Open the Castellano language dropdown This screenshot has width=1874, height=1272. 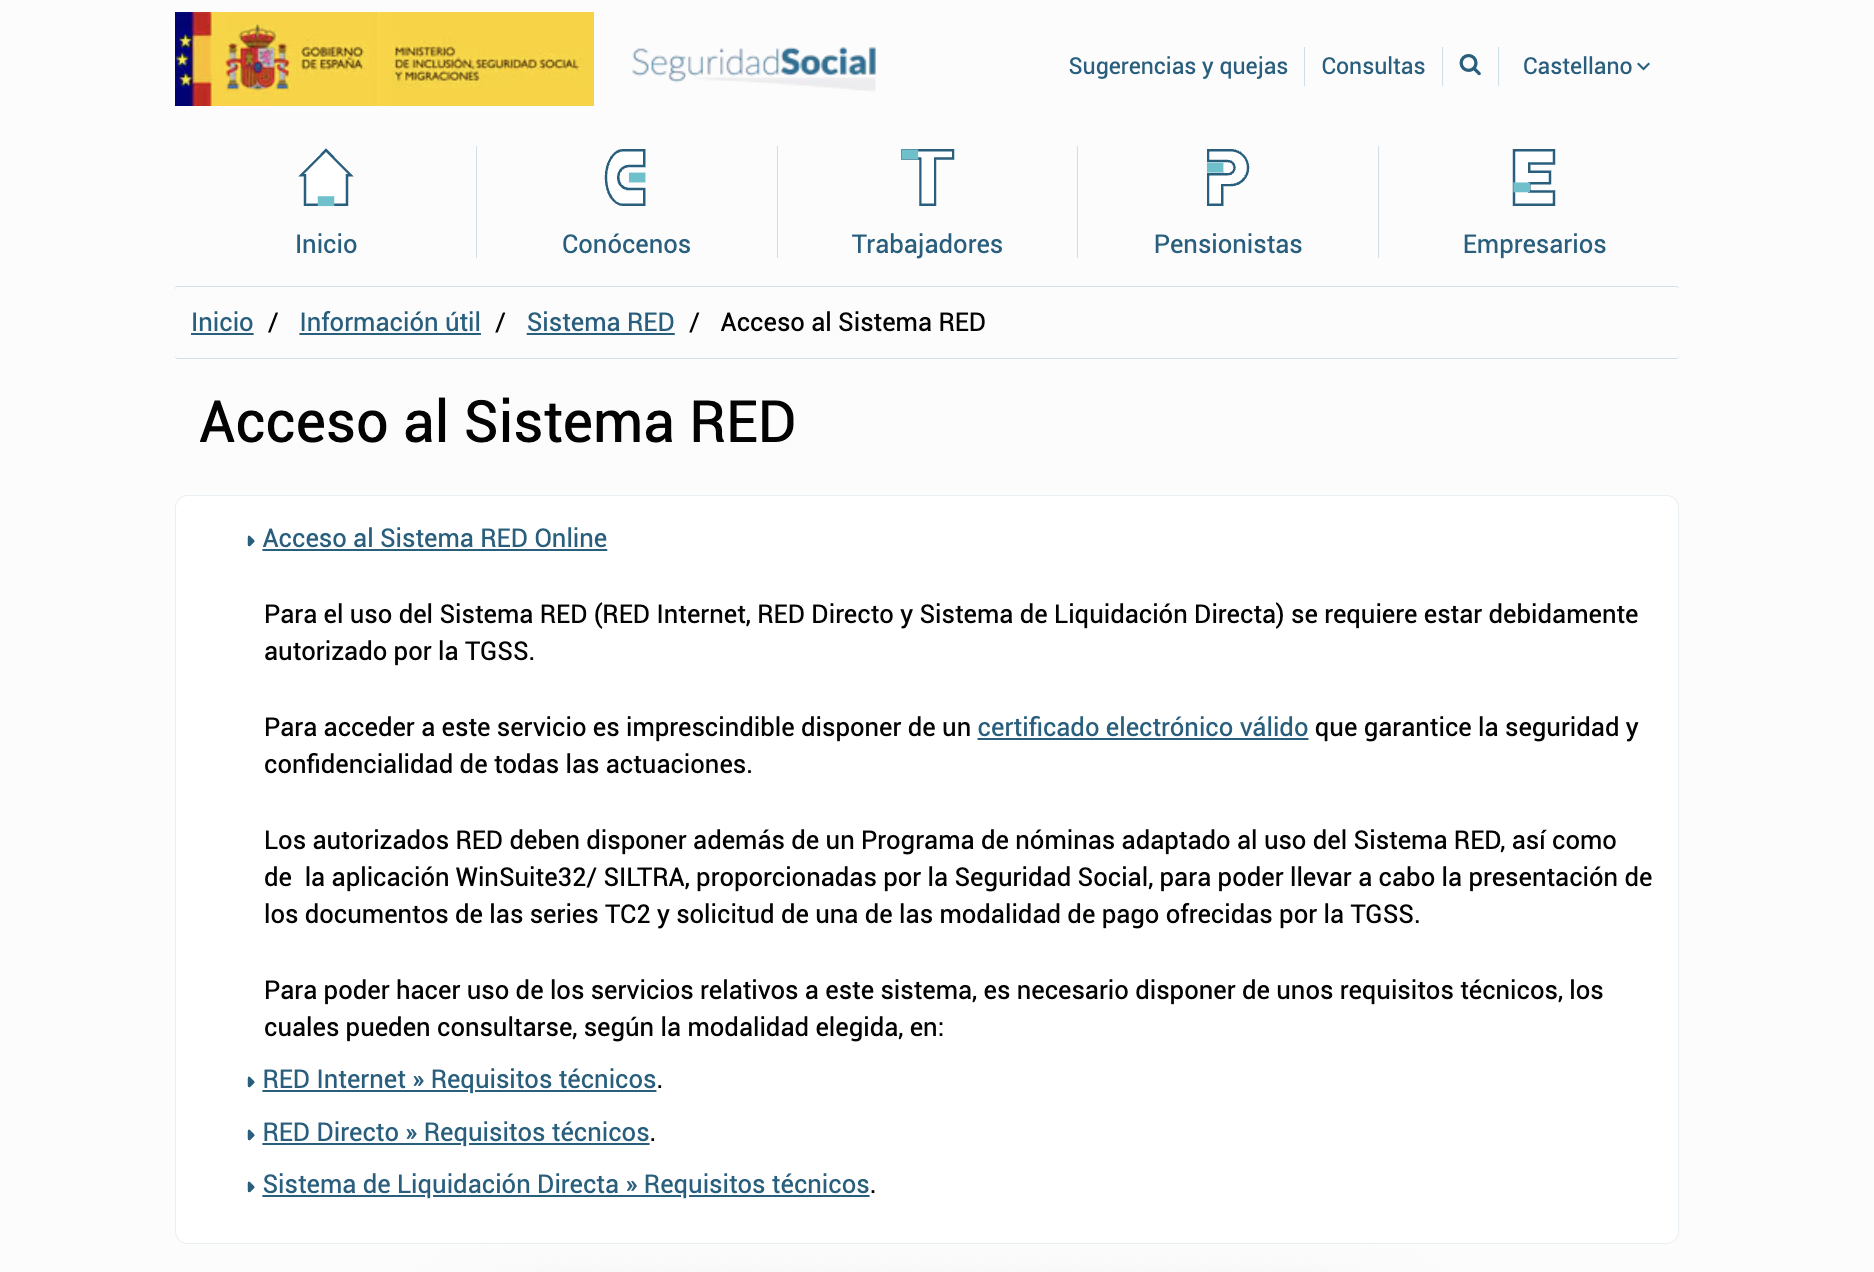coord(1586,66)
